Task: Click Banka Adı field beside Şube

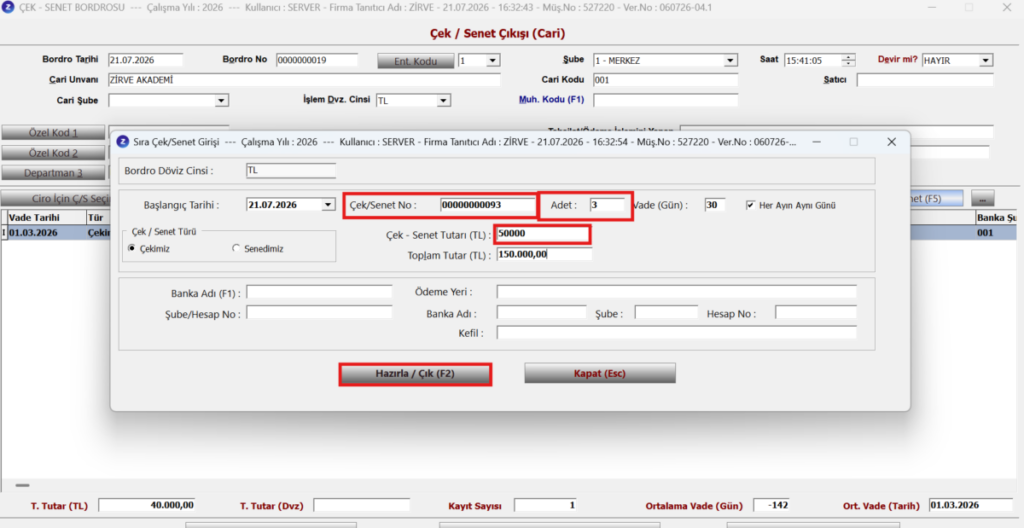Action: (x=541, y=312)
